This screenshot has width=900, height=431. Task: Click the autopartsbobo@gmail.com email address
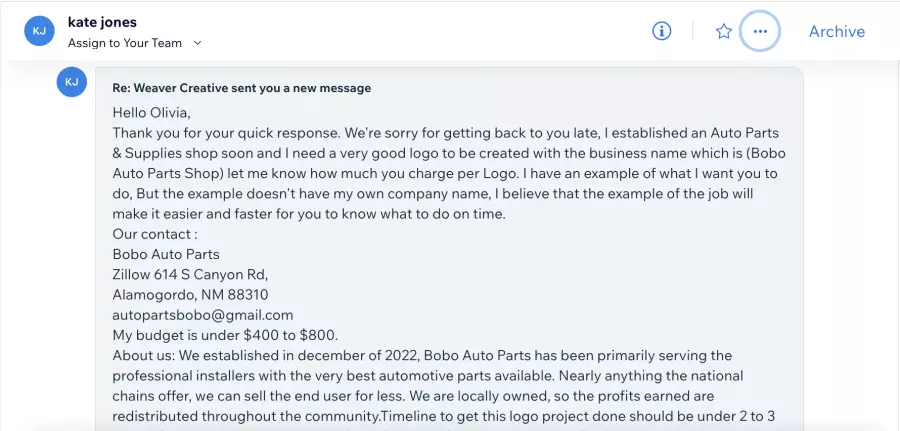click(x=203, y=314)
